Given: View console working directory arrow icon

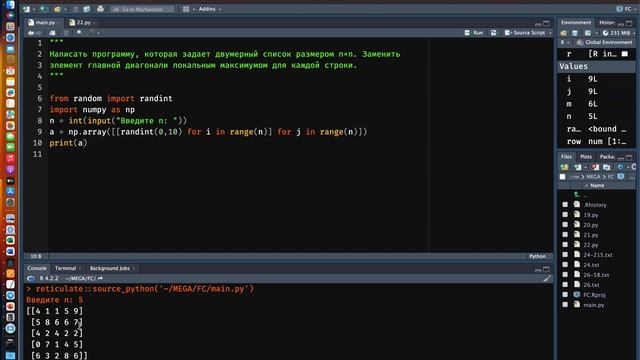Looking at the screenshot, I should click(100, 278).
